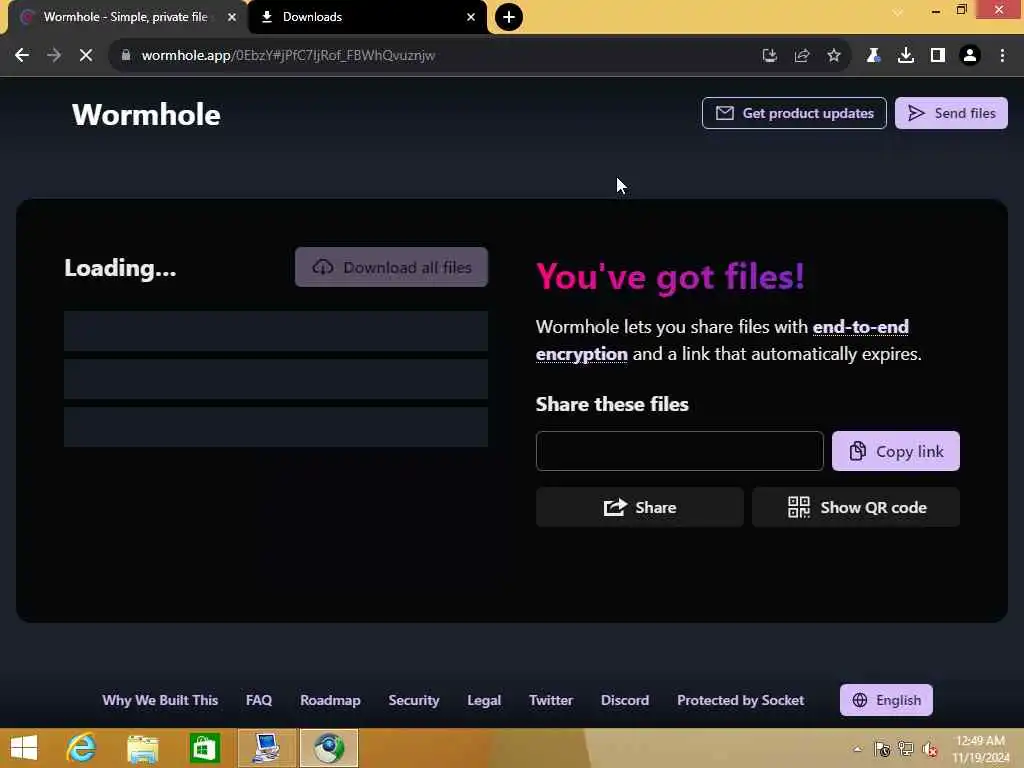Viewport: 1024px width, 768px height.
Task: Switch to the Downloads tab
Action: pyautogui.click(x=367, y=17)
